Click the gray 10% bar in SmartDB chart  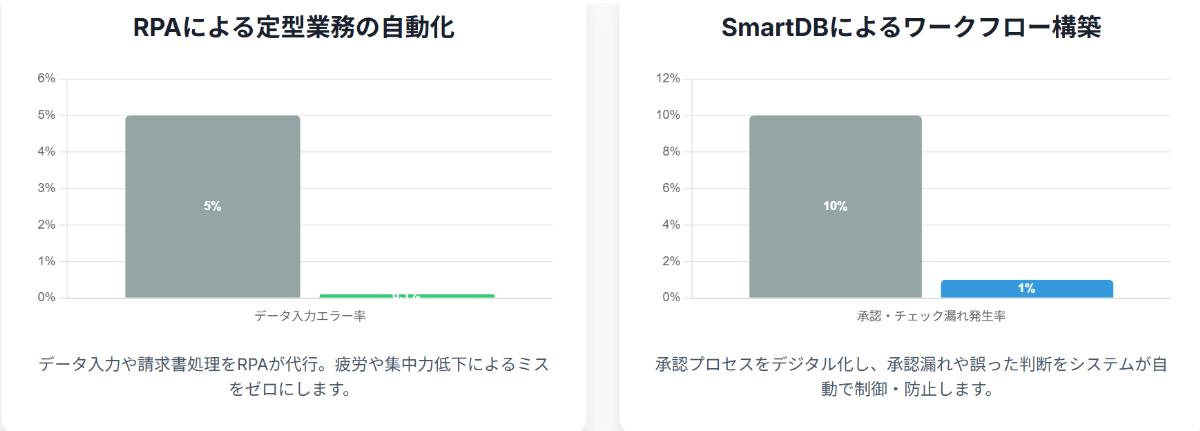[x=835, y=206]
